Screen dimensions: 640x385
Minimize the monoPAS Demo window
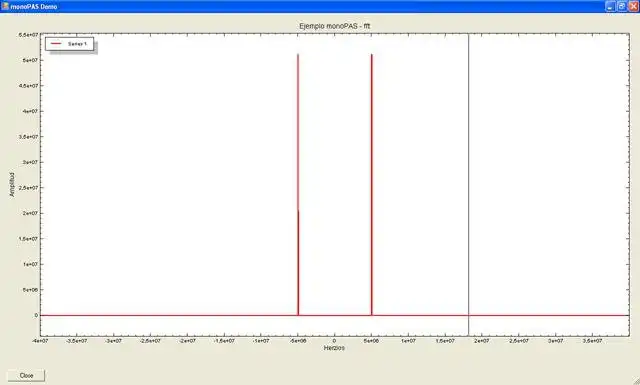click(x=610, y=6)
